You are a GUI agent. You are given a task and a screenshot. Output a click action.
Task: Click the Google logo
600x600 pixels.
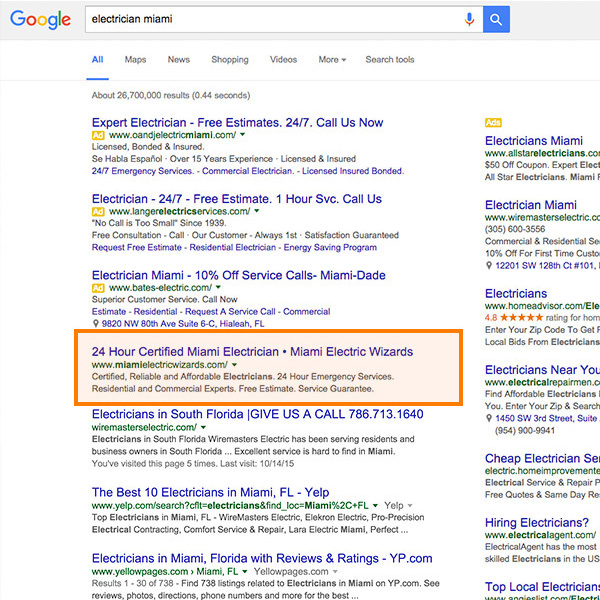click(41, 20)
